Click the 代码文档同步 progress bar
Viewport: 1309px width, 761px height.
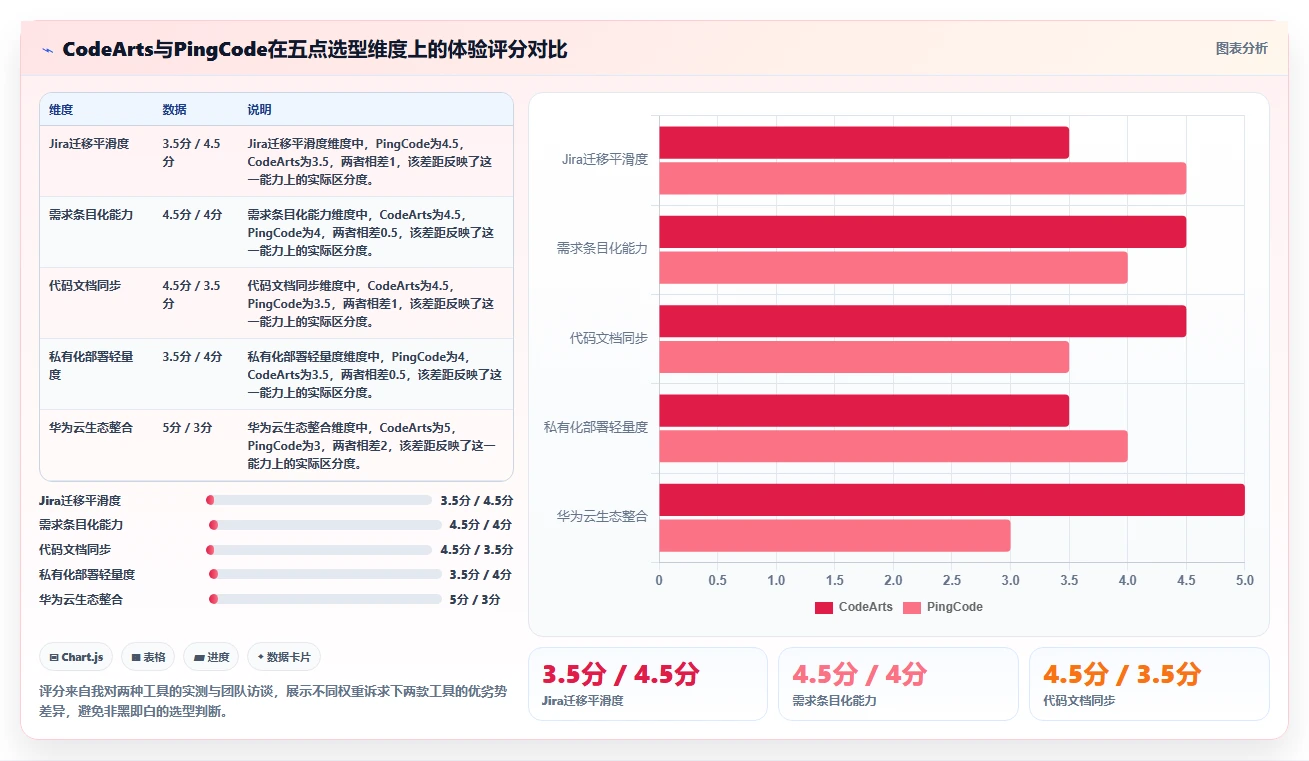(x=319, y=550)
